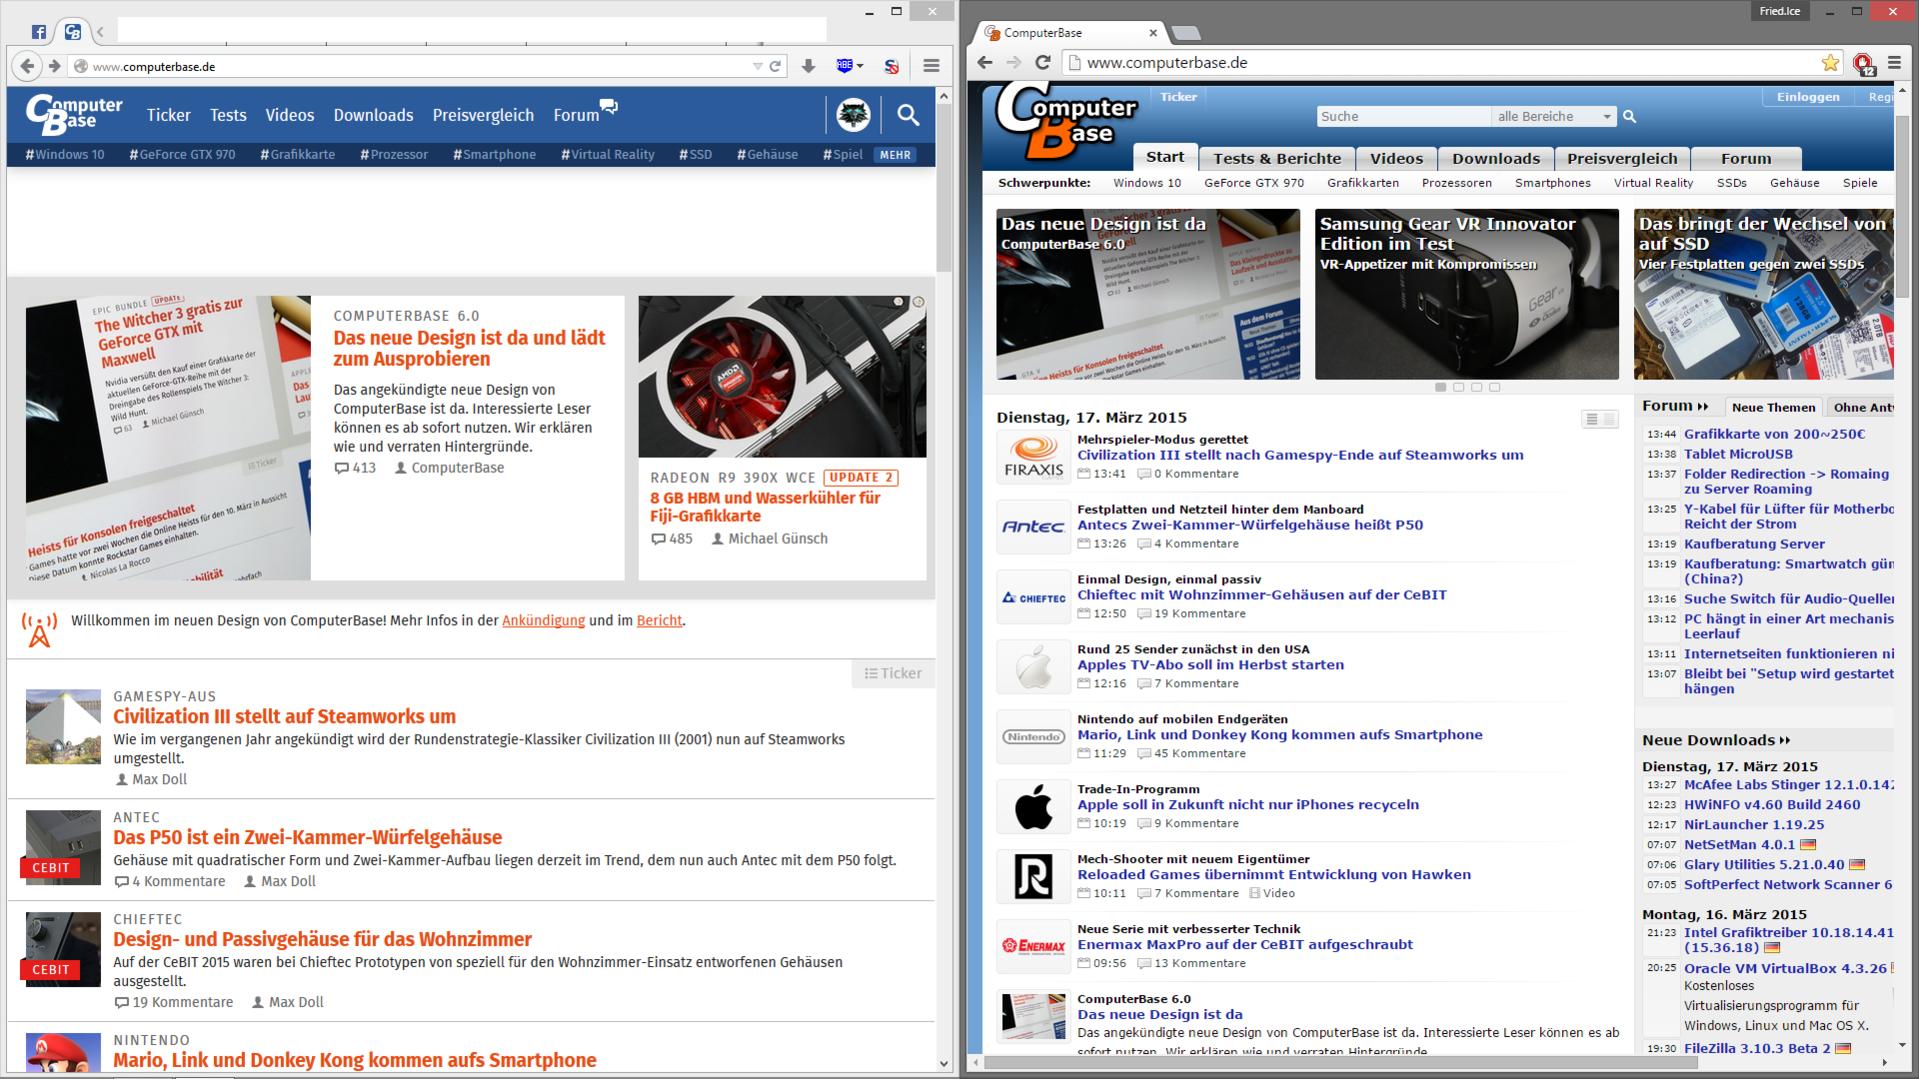Go back a page in Chrome
The image size is (1919, 1079).
[985, 62]
